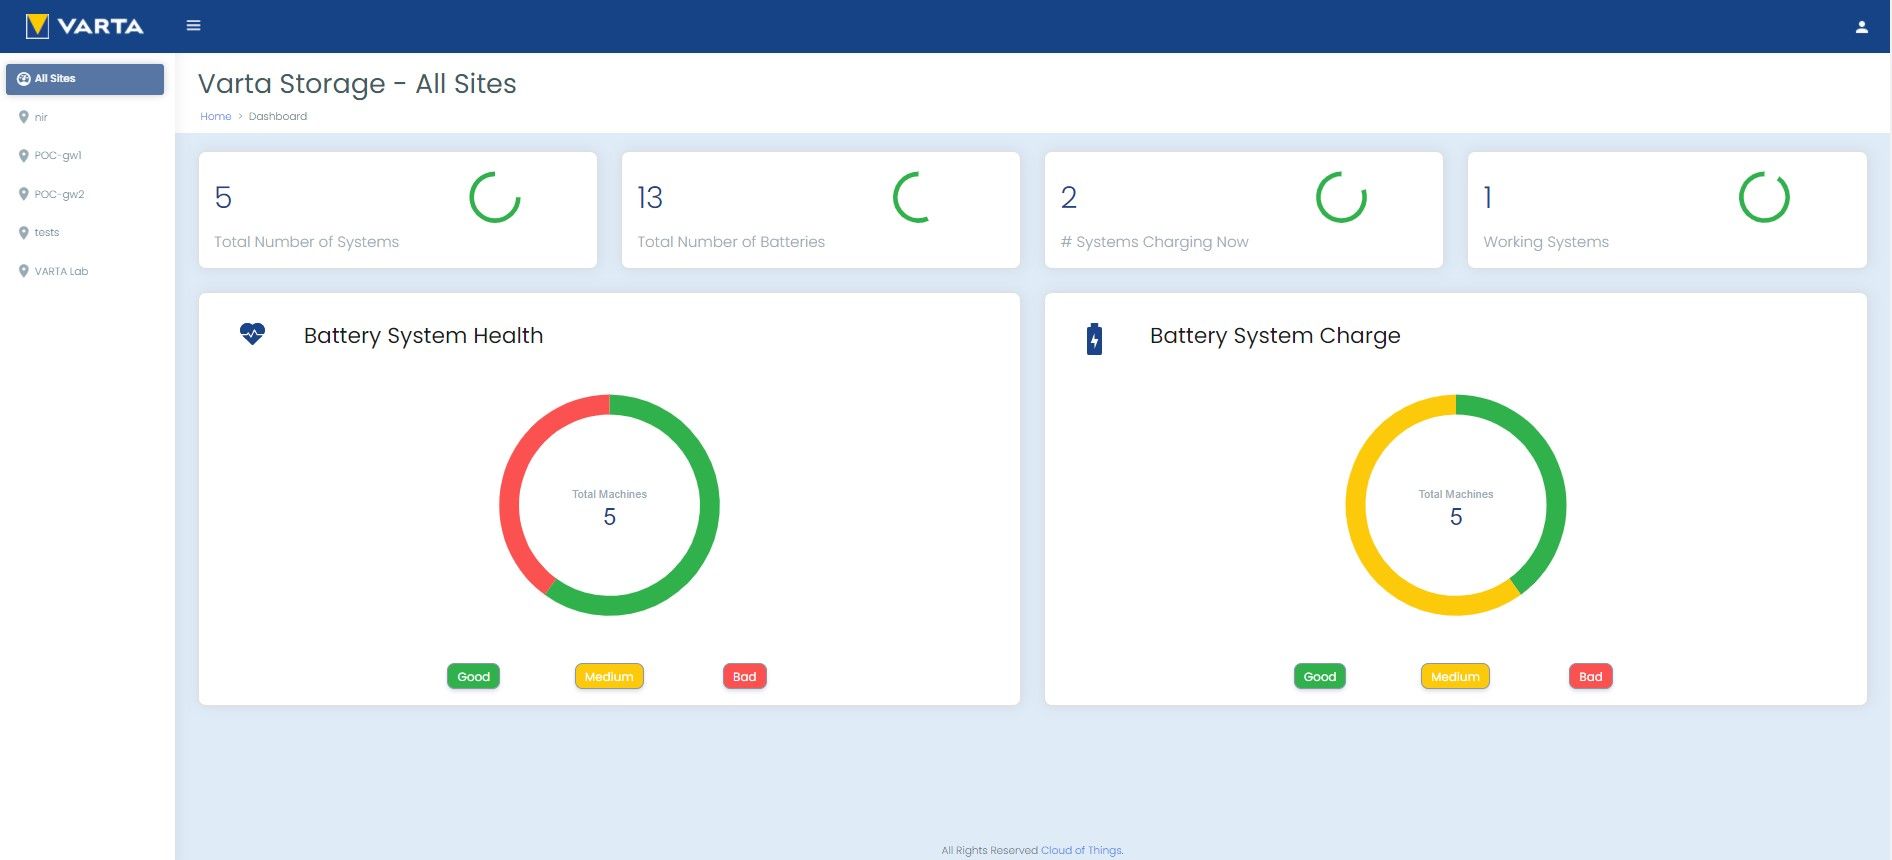The image size is (1892, 860).
Task: Click the Total Number of Systems label
Action: point(306,242)
